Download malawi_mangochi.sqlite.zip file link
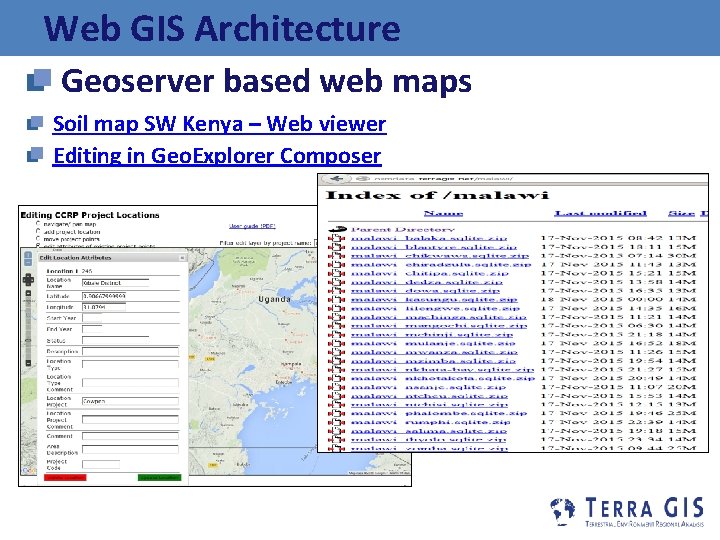Image resolution: width=720 pixels, height=540 pixels. 439,326
